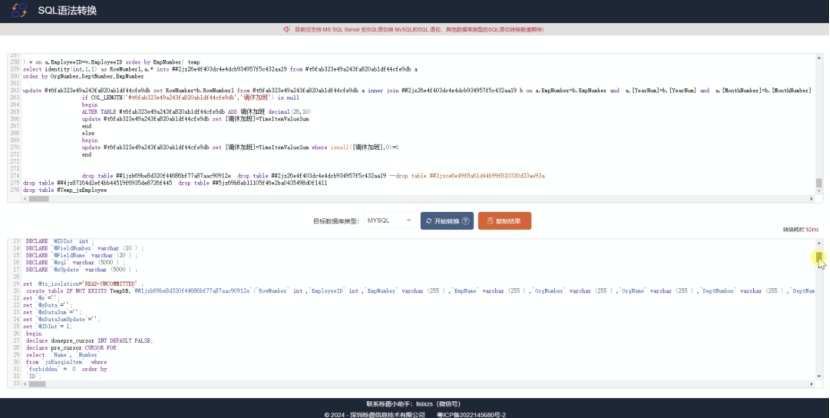Click the speaker announcement icon in notice bar
Viewport: 830px width, 418px height.
click(x=286, y=30)
